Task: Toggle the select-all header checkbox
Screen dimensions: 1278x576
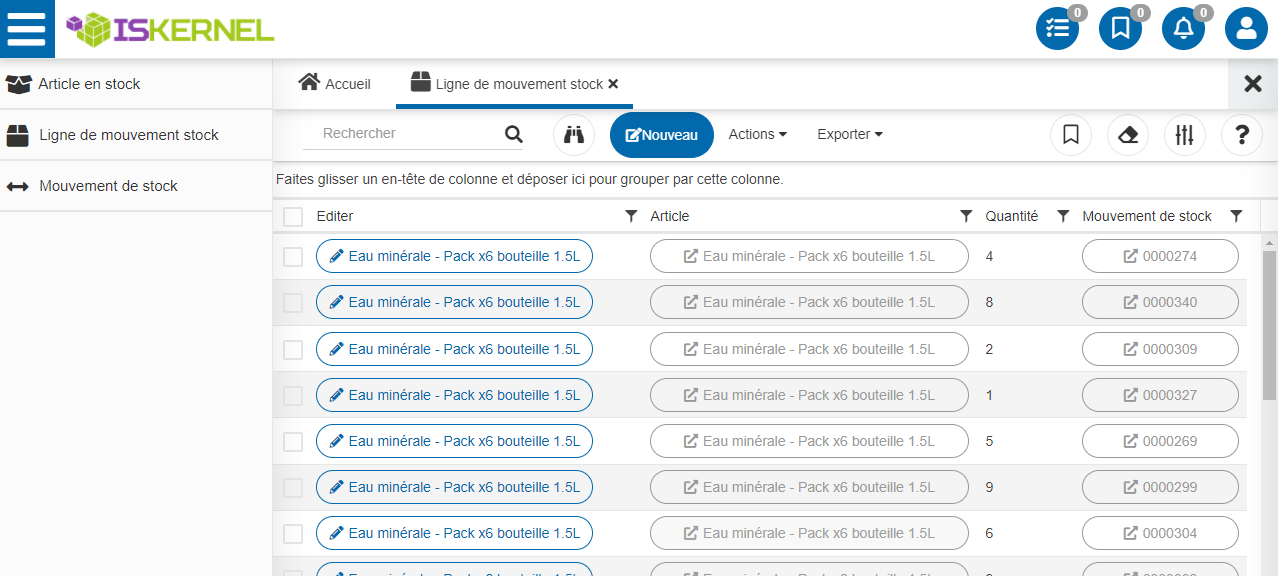Action: click(293, 217)
